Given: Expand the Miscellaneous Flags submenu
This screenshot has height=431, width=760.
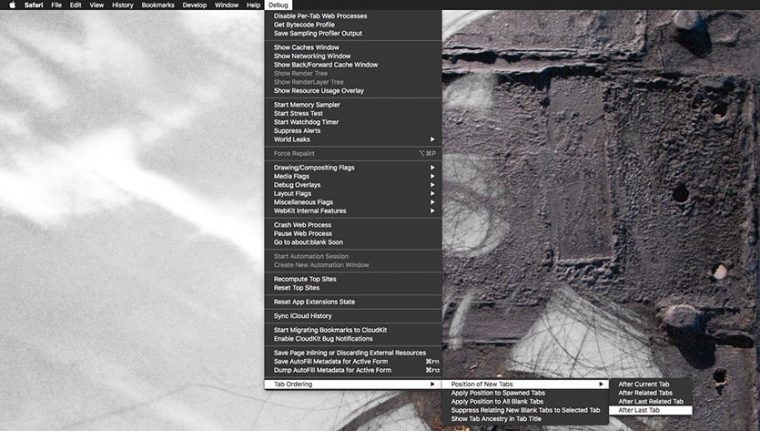Looking at the screenshot, I should coord(353,202).
